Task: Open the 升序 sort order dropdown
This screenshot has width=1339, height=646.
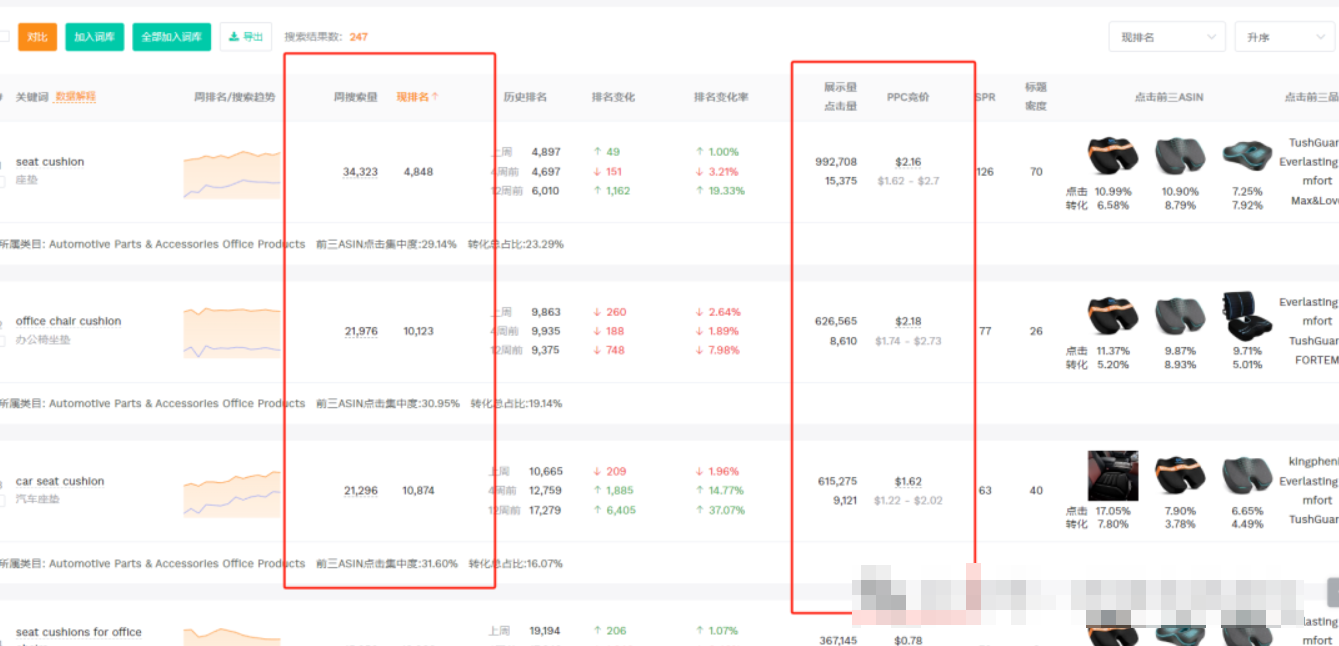Action: (x=1284, y=37)
